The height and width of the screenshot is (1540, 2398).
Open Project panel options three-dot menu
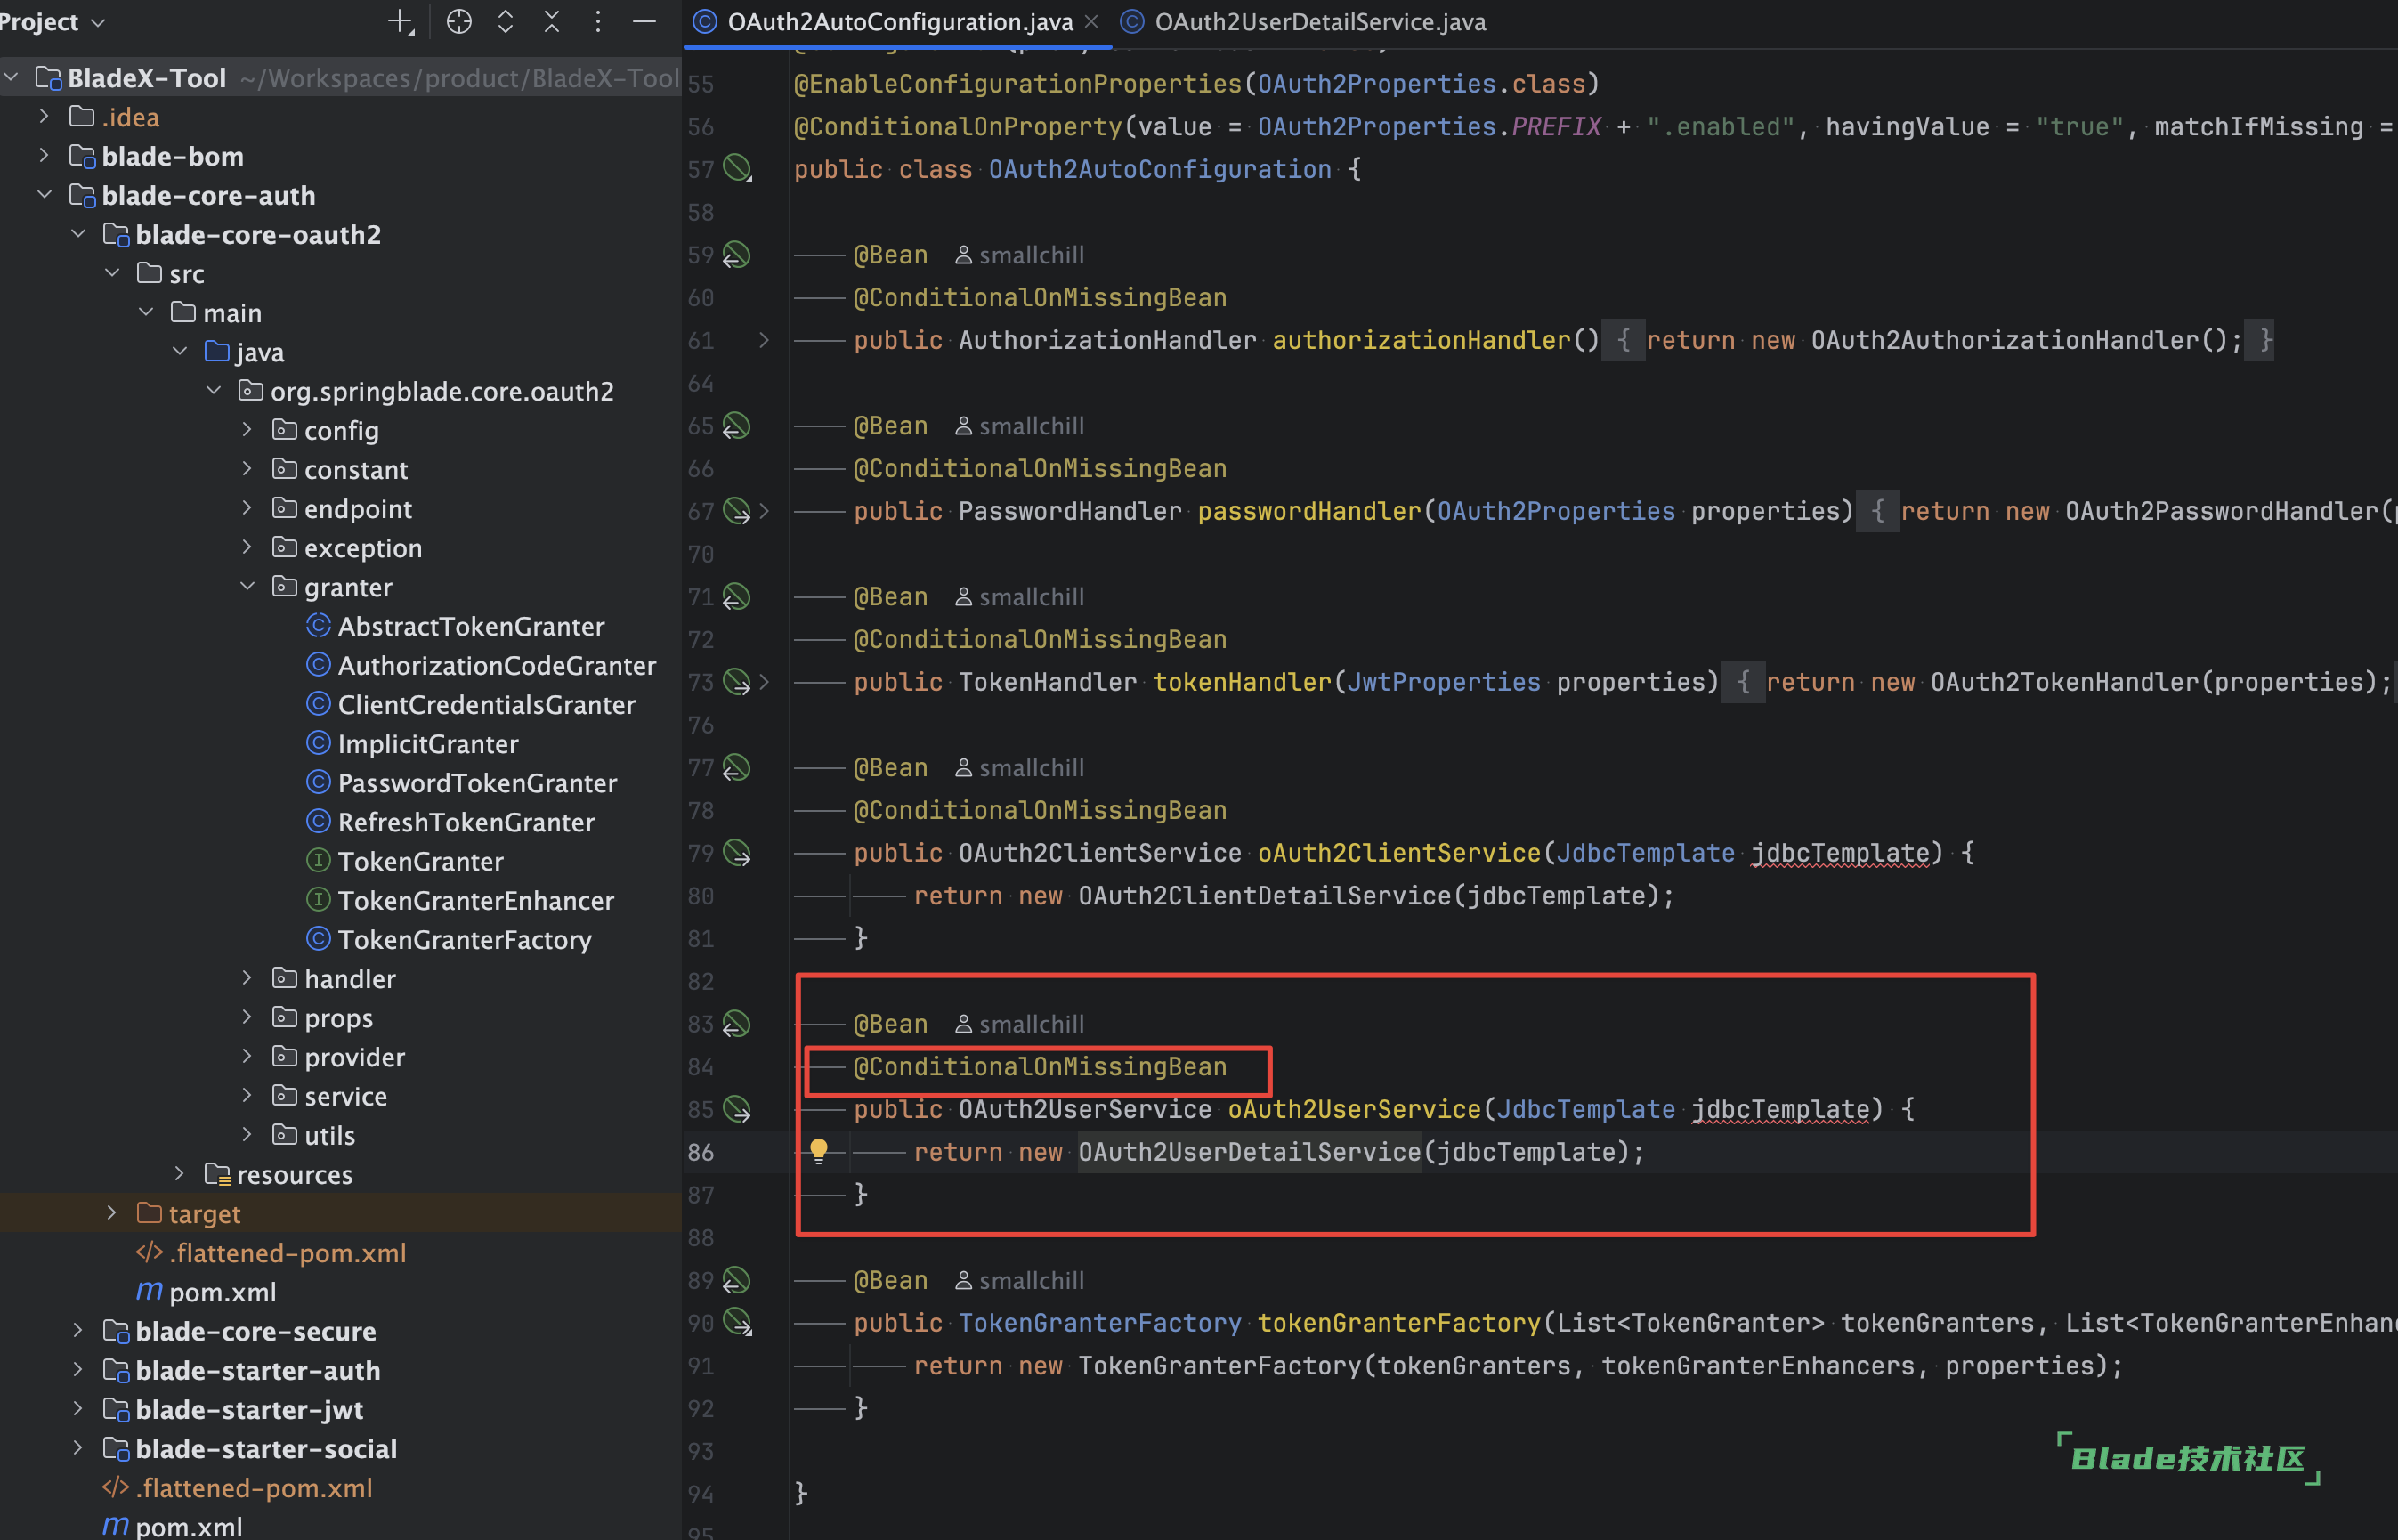tap(598, 22)
